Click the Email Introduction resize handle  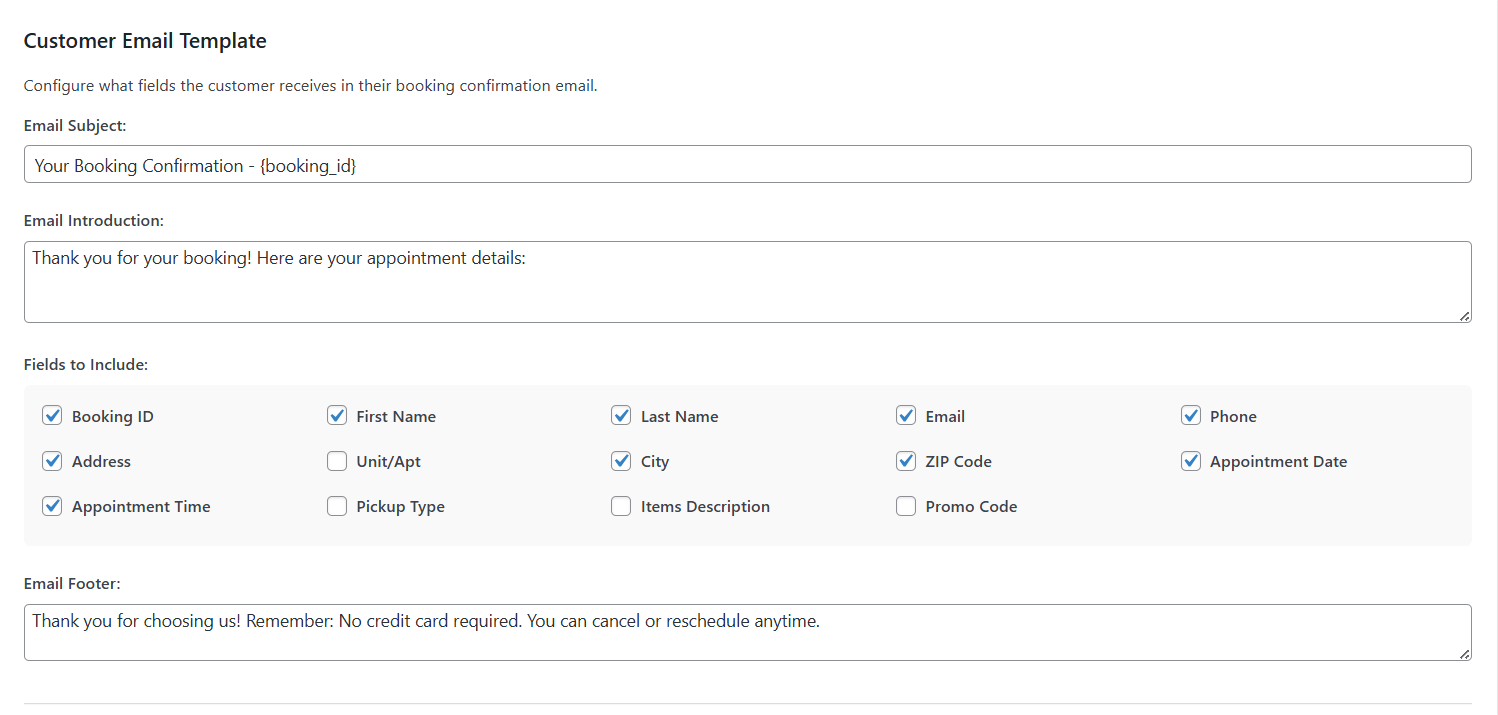coord(1464,317)
